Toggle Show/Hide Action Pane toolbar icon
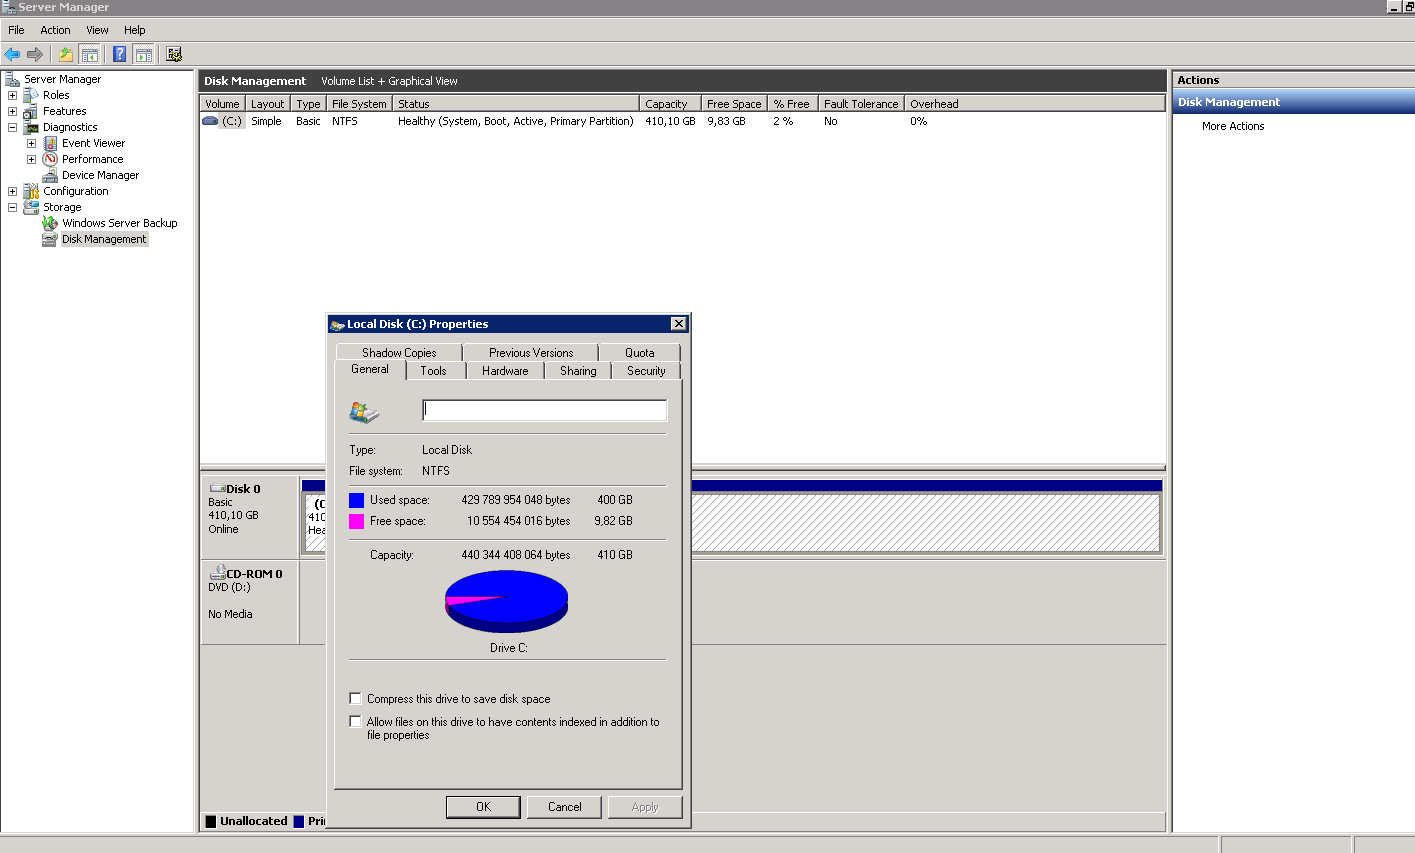The image size is (1415, 853). click(143, 55)
